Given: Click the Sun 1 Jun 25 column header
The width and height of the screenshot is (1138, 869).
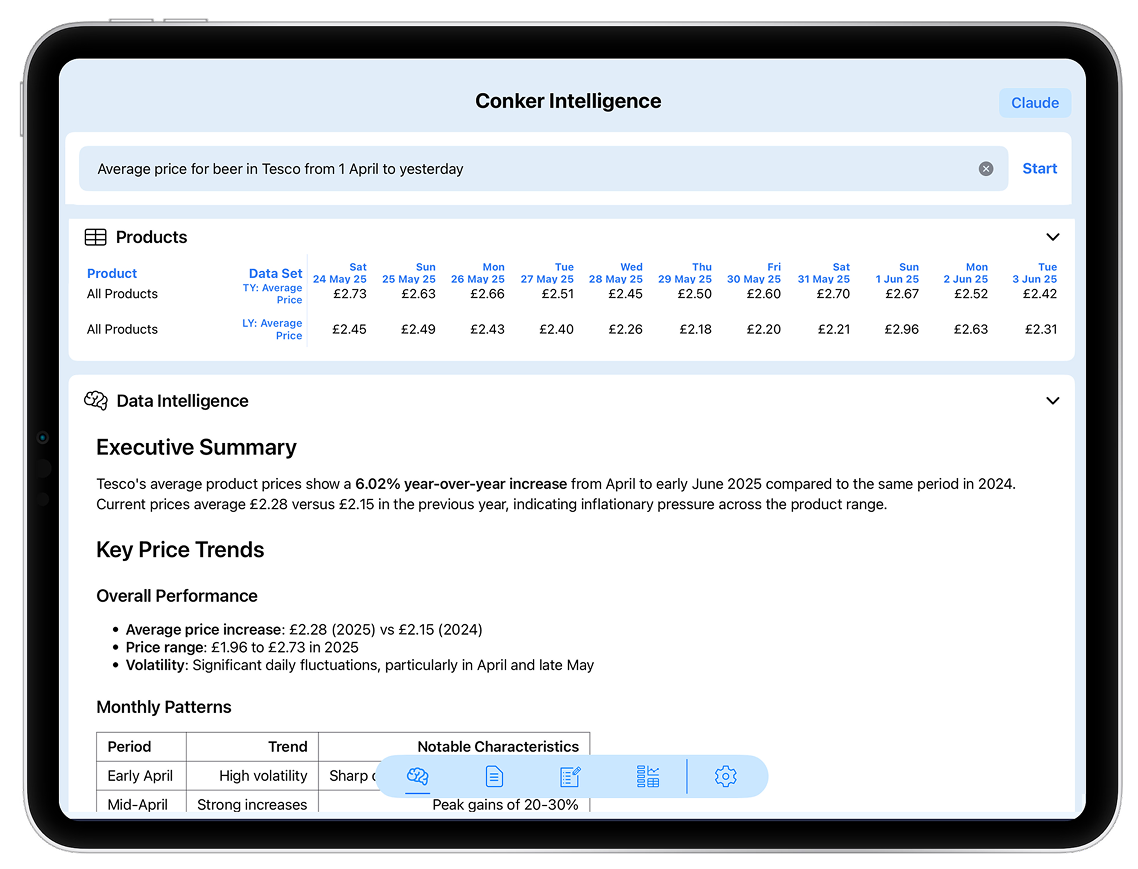Looking at the screenshot, I should pos(897,273).
